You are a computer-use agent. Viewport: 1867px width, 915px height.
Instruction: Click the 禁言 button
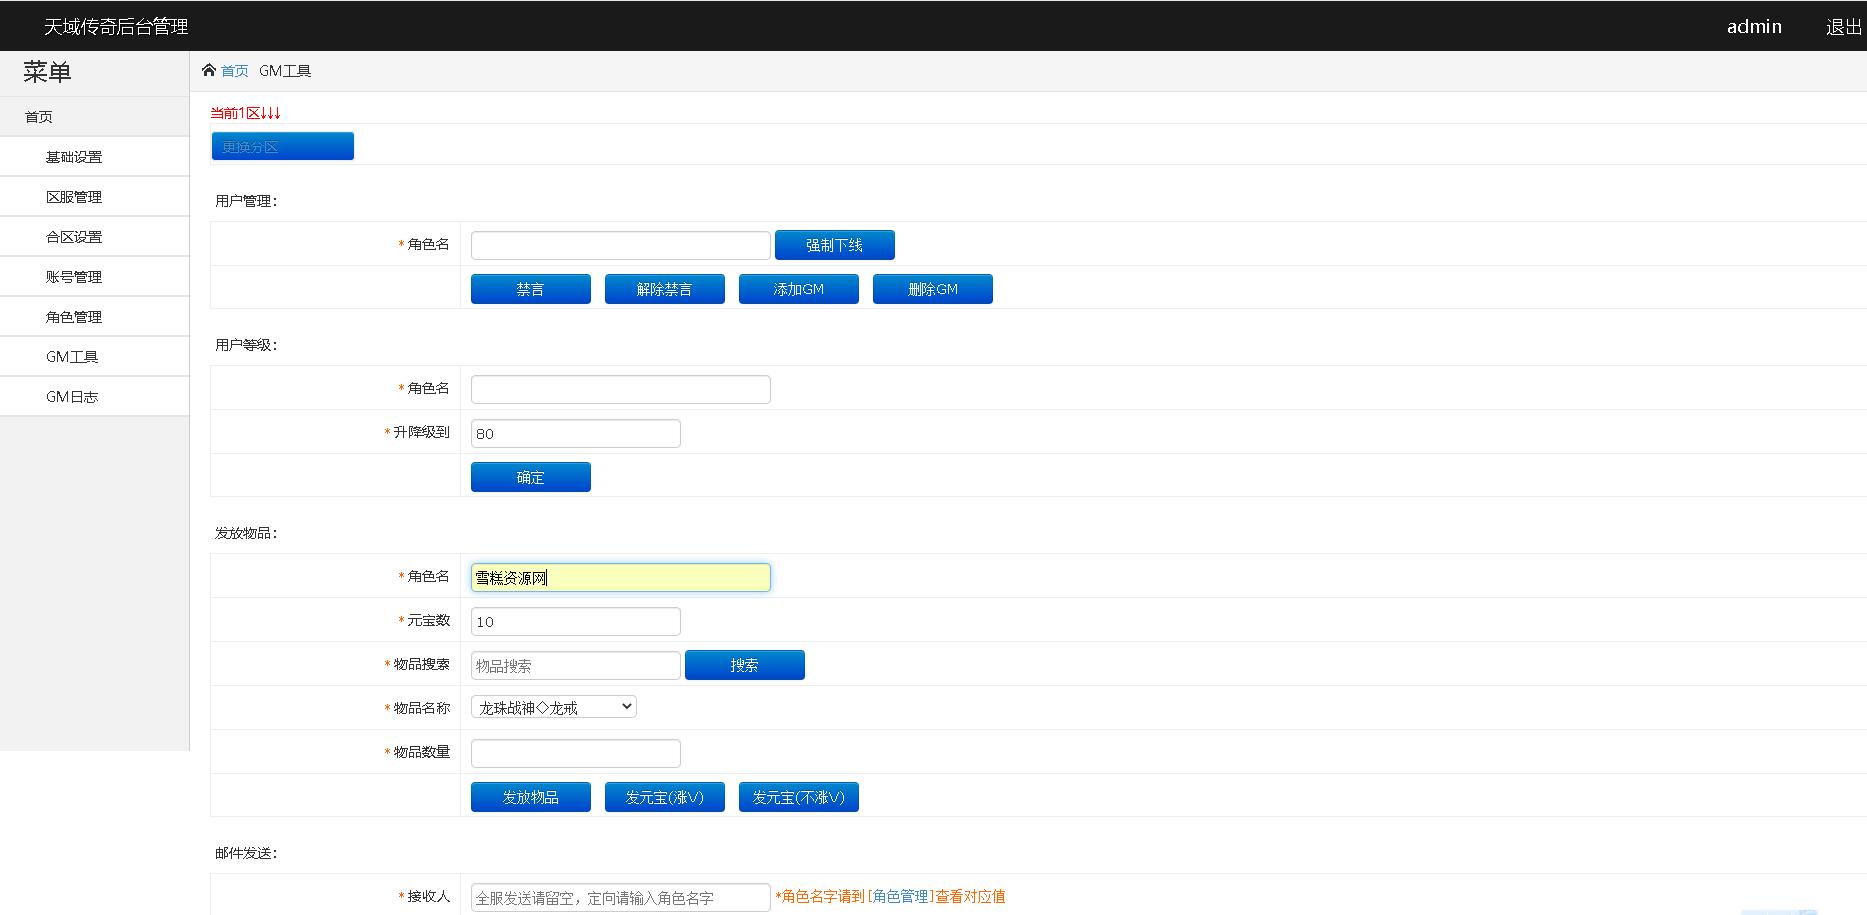point(530,289)
